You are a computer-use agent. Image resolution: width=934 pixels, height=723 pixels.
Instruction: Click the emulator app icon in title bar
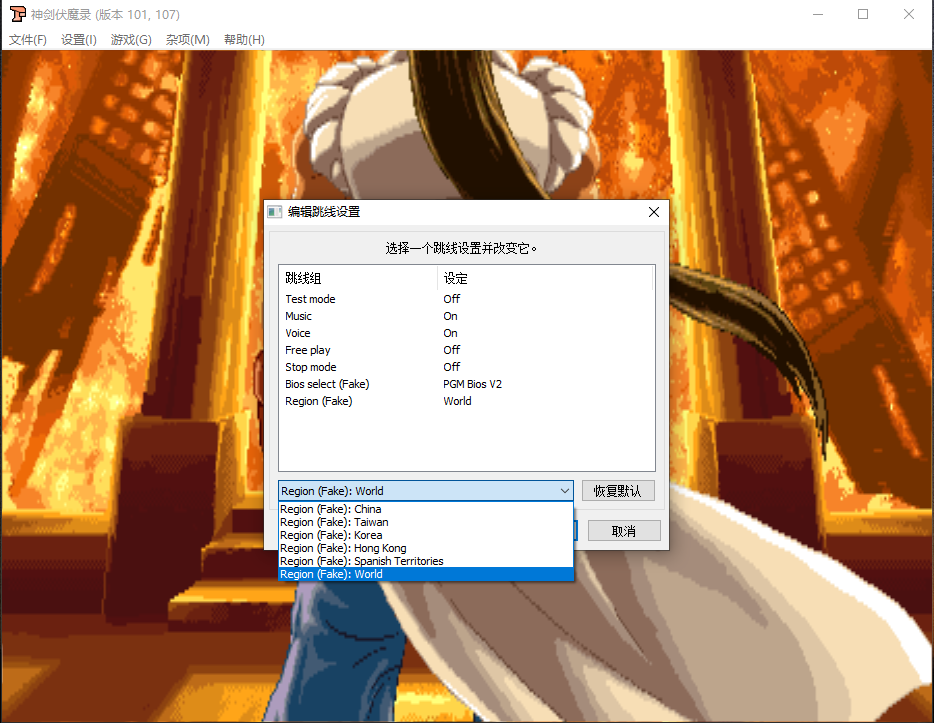18,14
